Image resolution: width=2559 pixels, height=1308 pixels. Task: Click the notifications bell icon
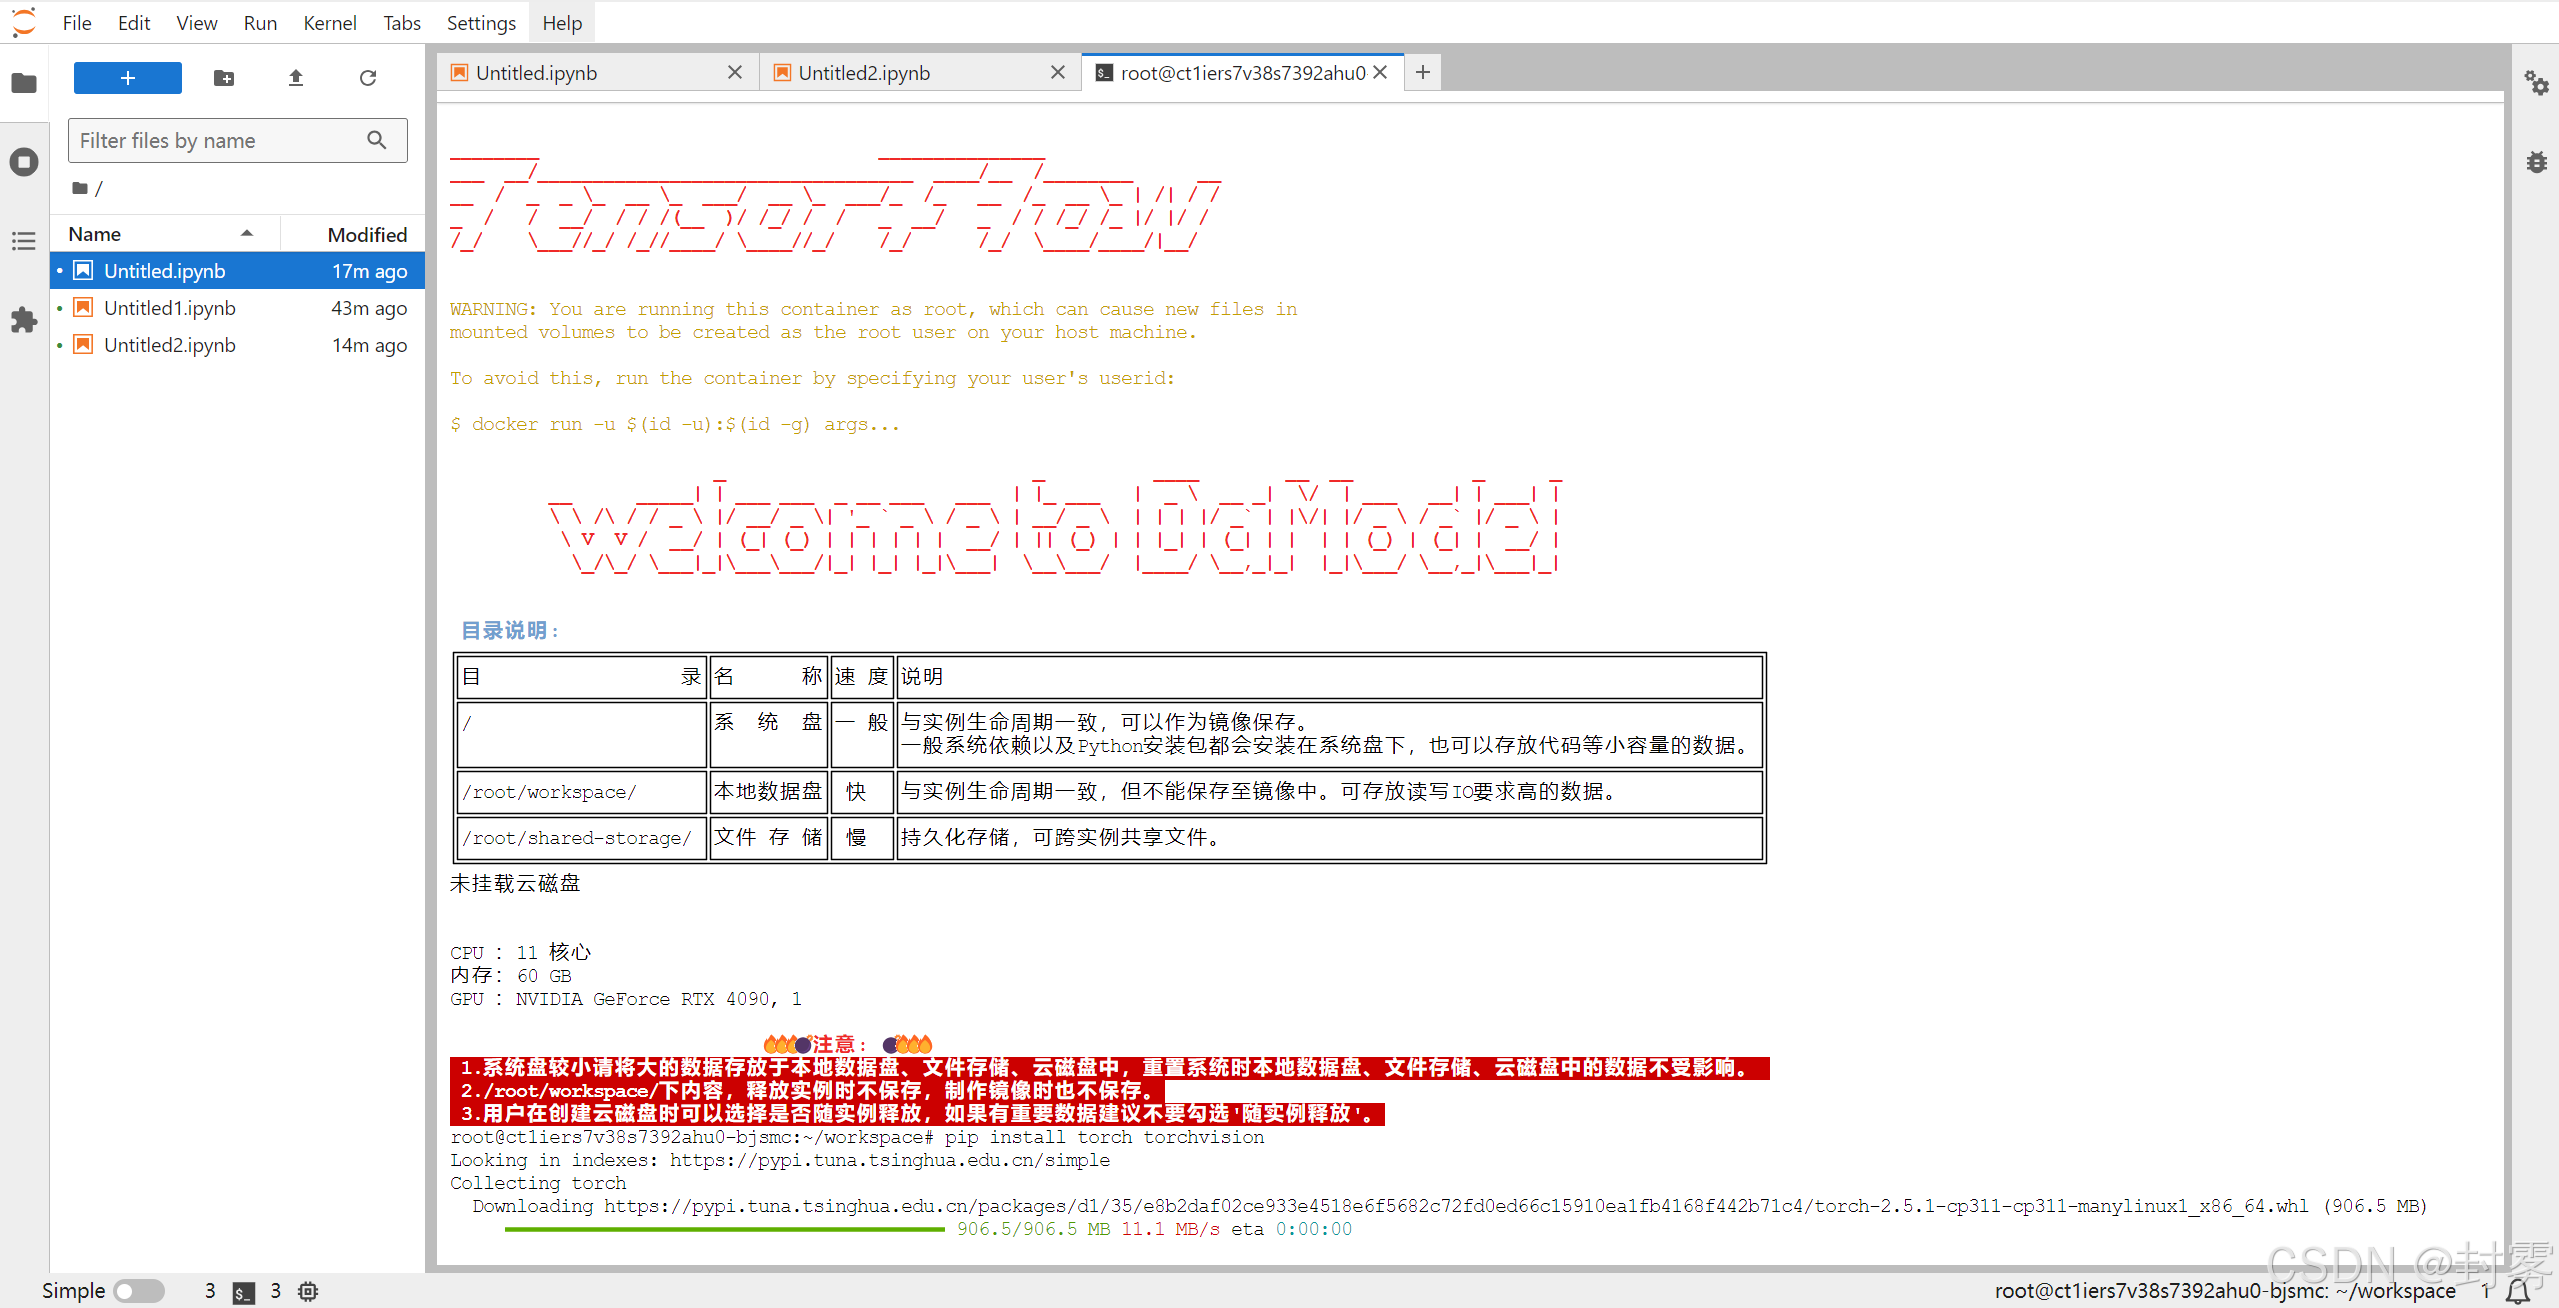coord(2518,1291)
